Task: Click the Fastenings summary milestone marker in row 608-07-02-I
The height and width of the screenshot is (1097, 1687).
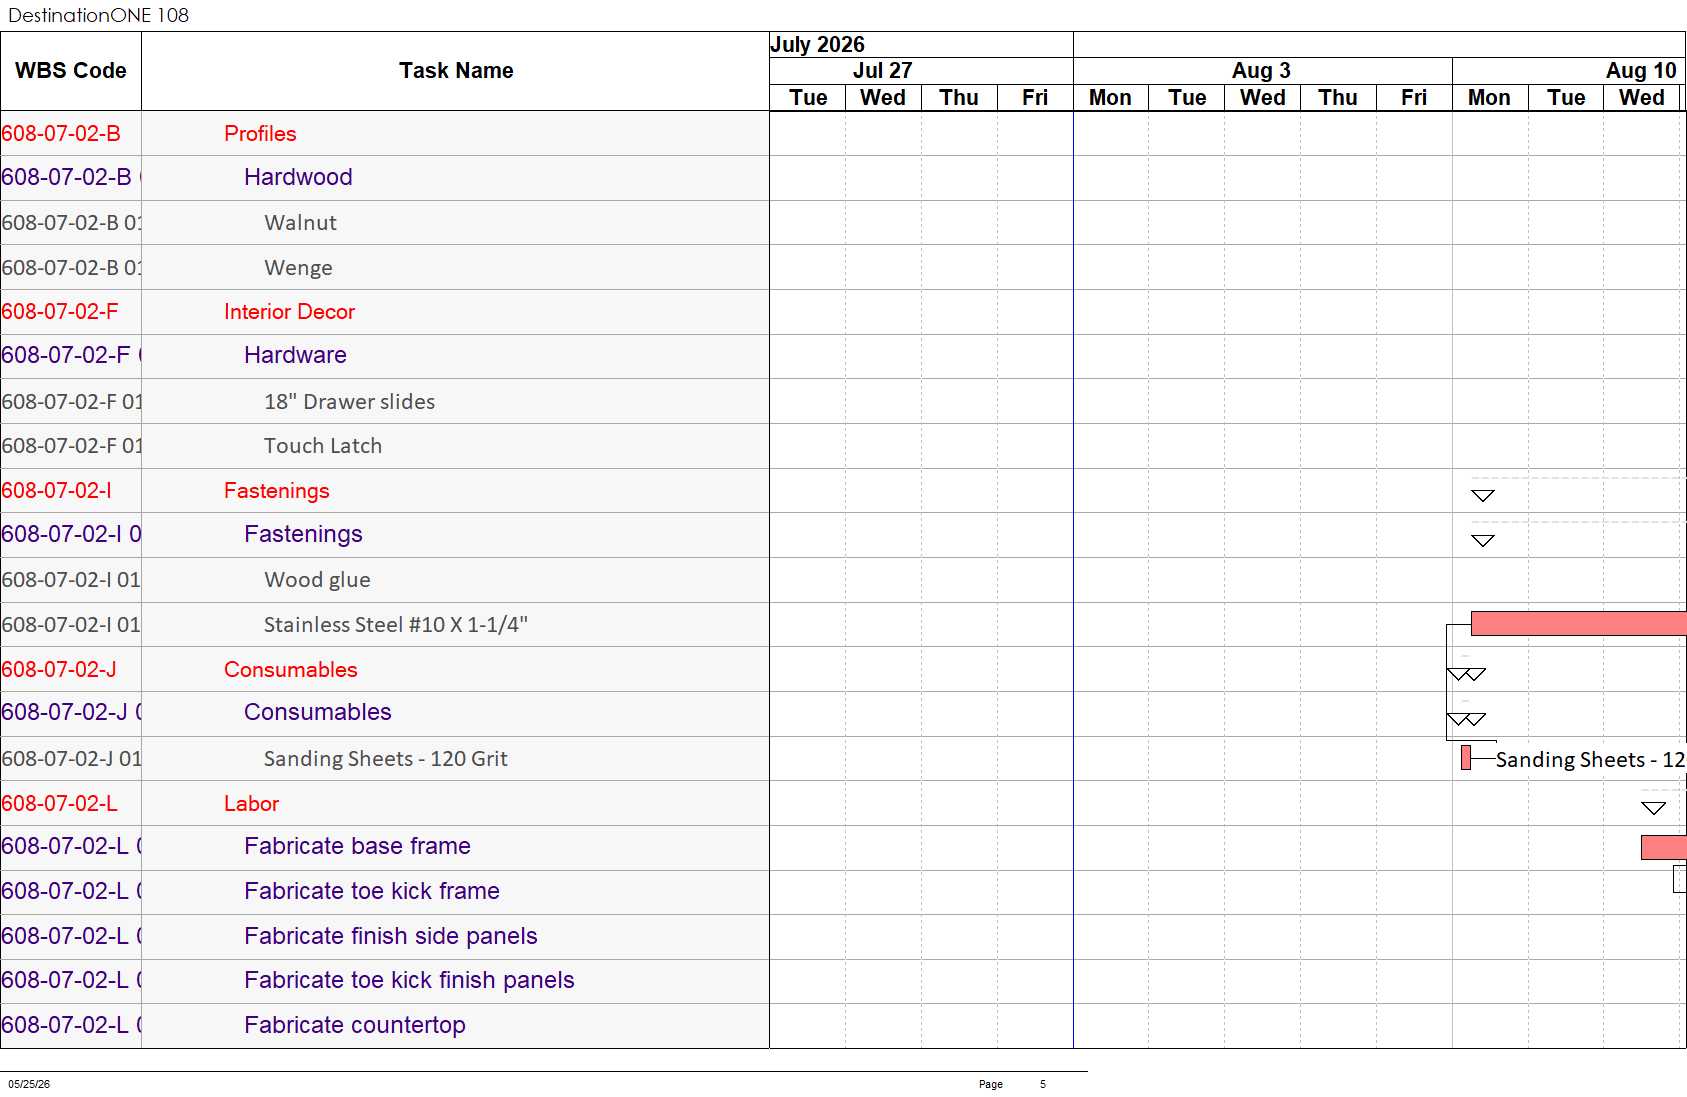Action: click(1483, 496)
